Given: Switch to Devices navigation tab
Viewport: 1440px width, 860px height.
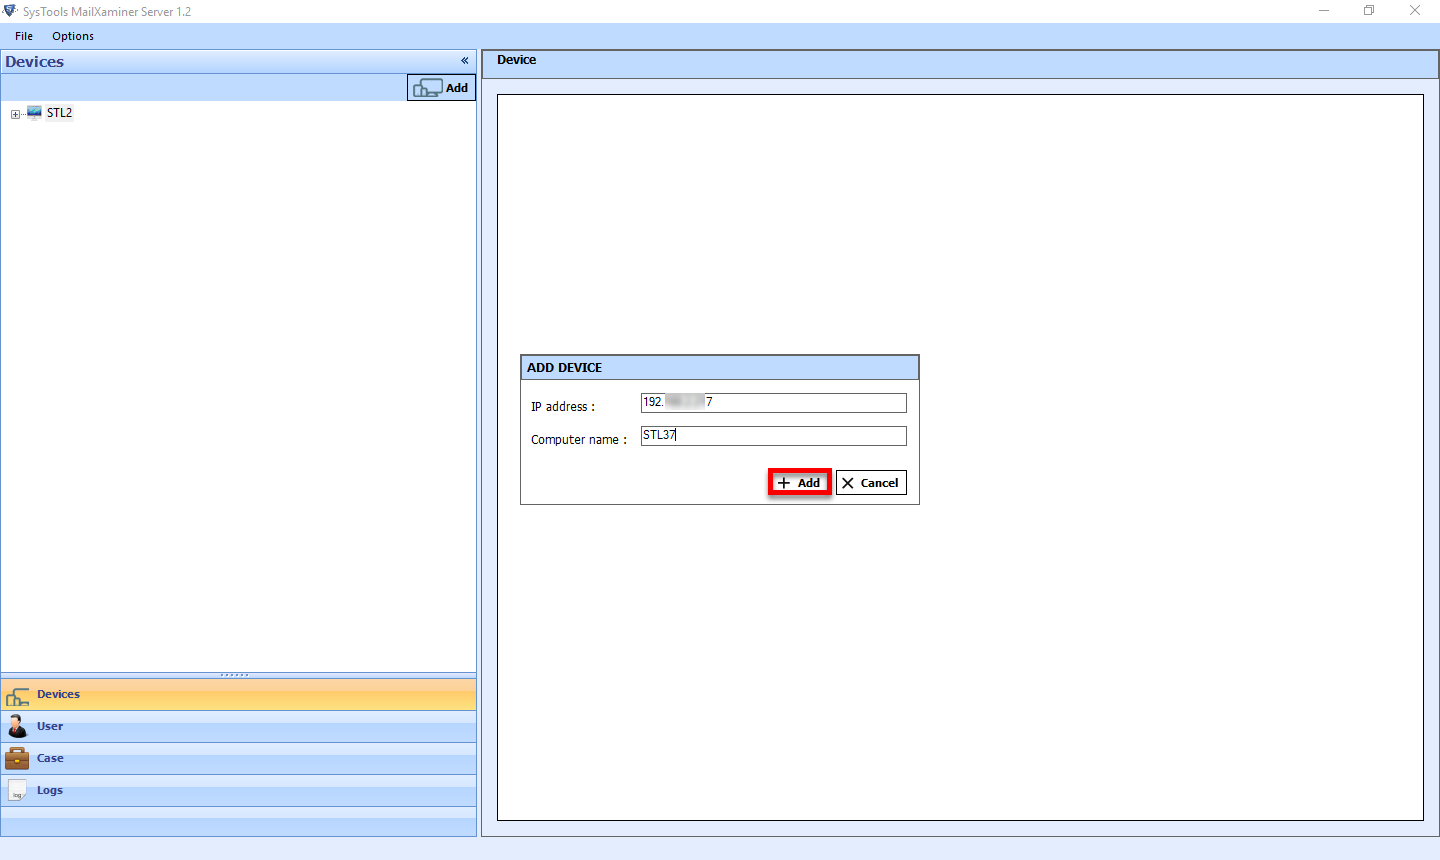Looking at the screenshot, I should [x=238, y=695].
